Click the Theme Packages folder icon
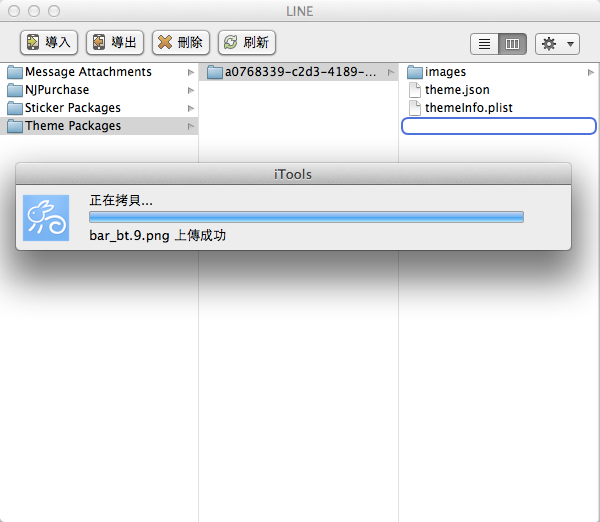The height and width of the screenshot is (522, 600). point(15,126)
